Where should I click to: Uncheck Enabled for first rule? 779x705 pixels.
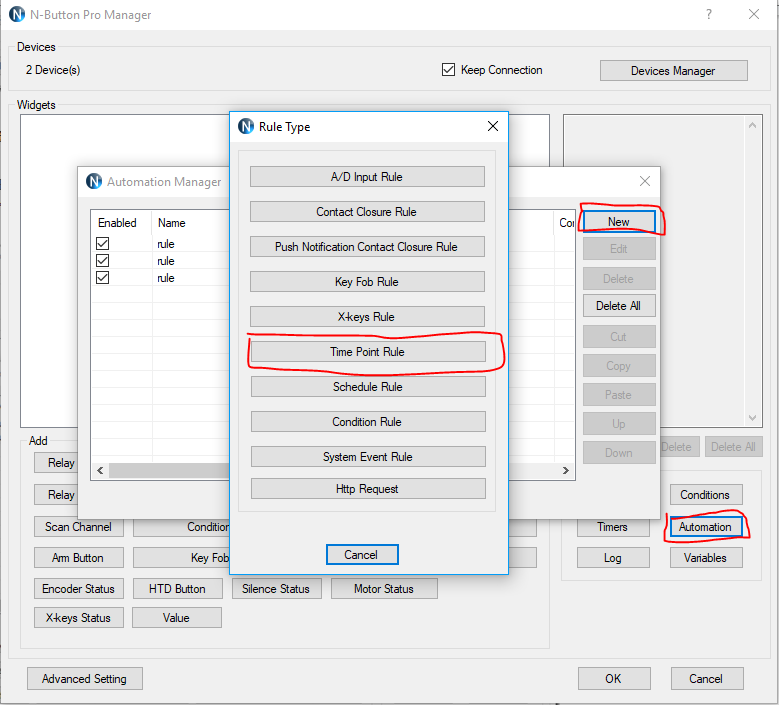pos(103,243)
